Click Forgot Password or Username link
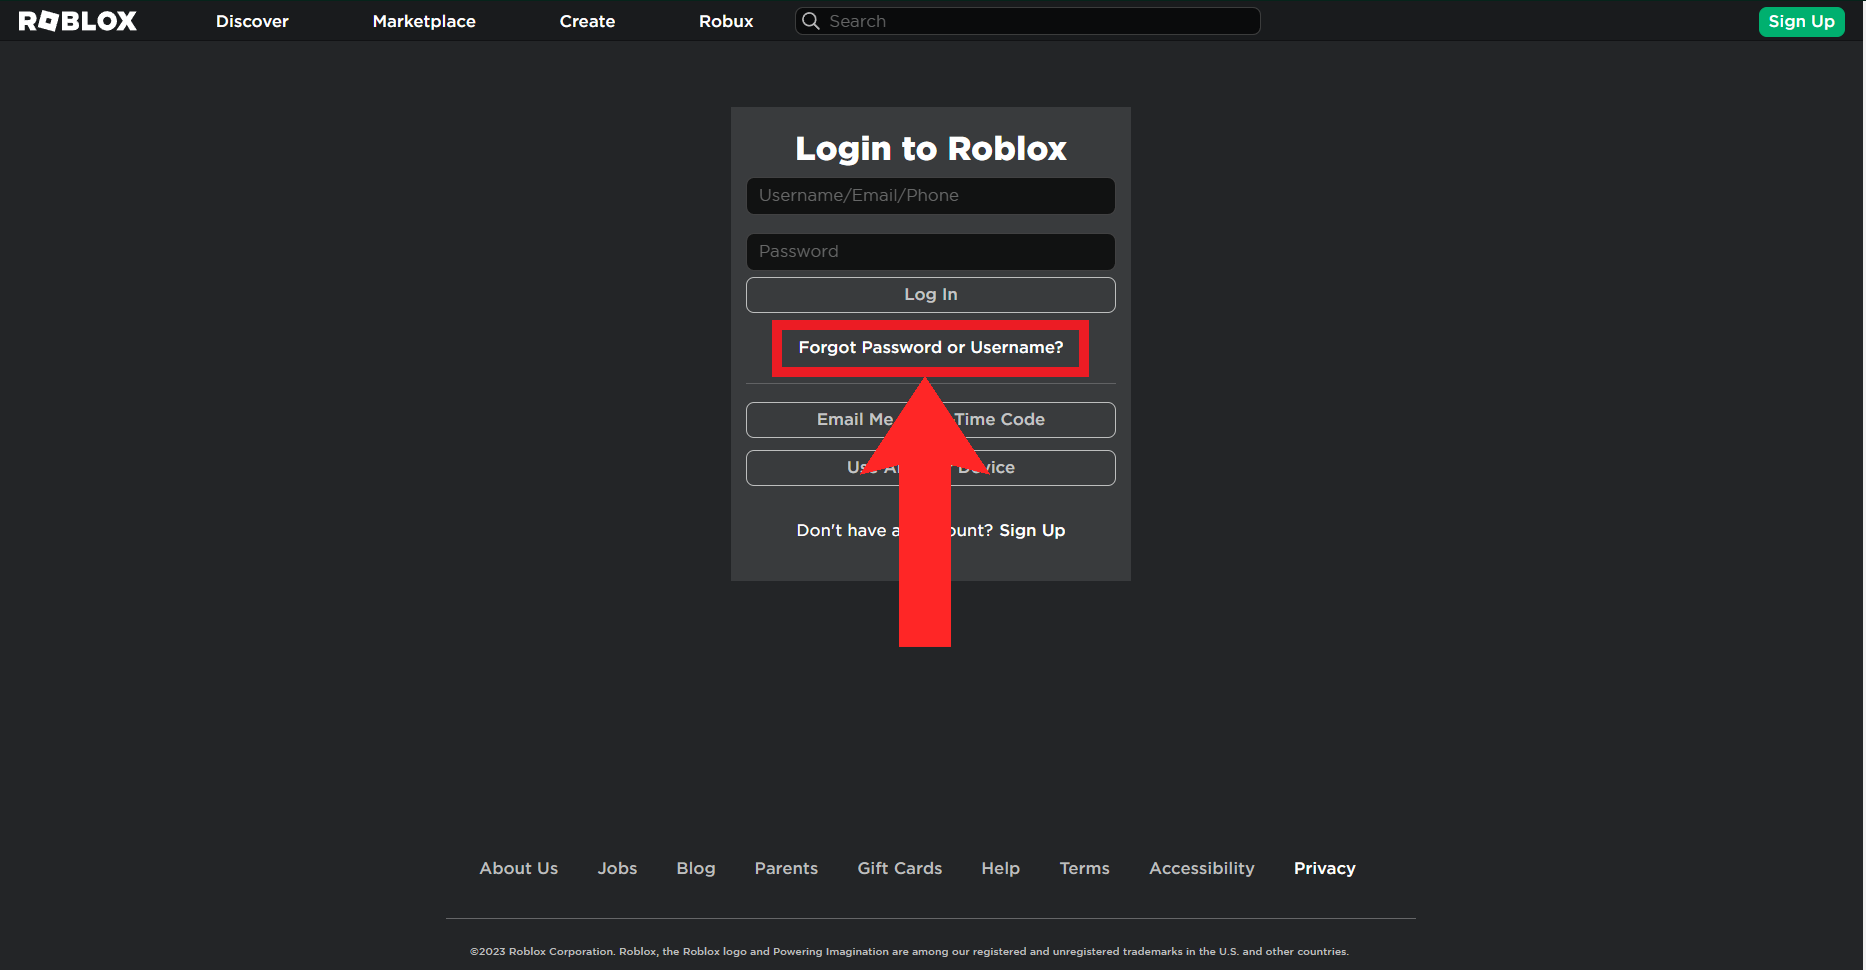The width and height of the screenshot is (1866, 970). [x=931, y=347]
